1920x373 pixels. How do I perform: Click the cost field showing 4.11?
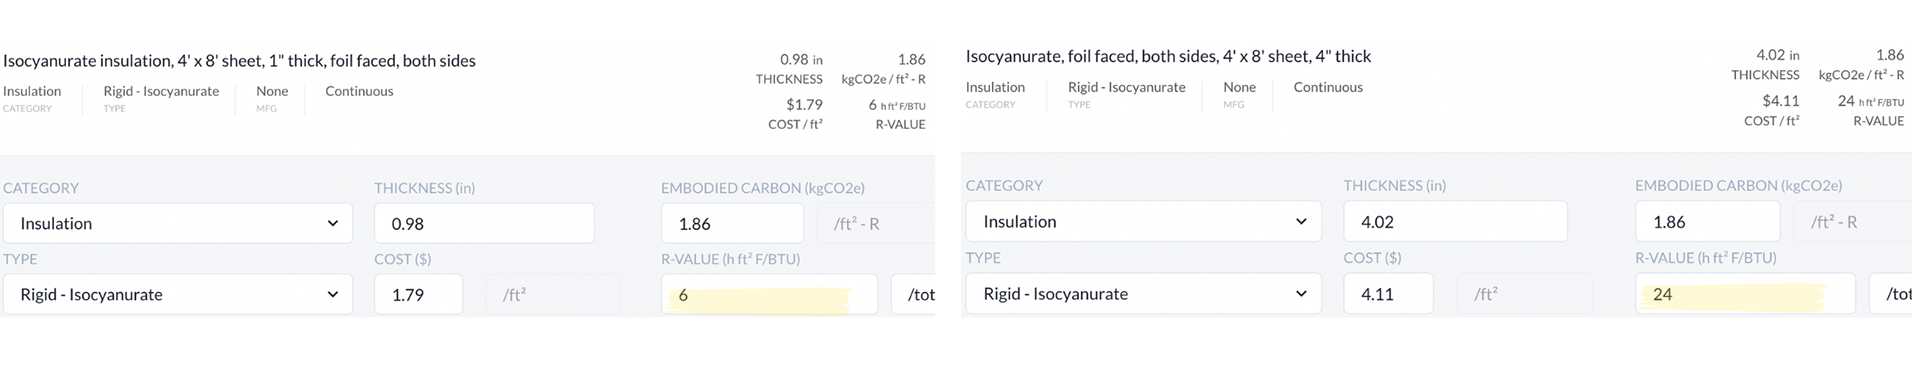1388,293
